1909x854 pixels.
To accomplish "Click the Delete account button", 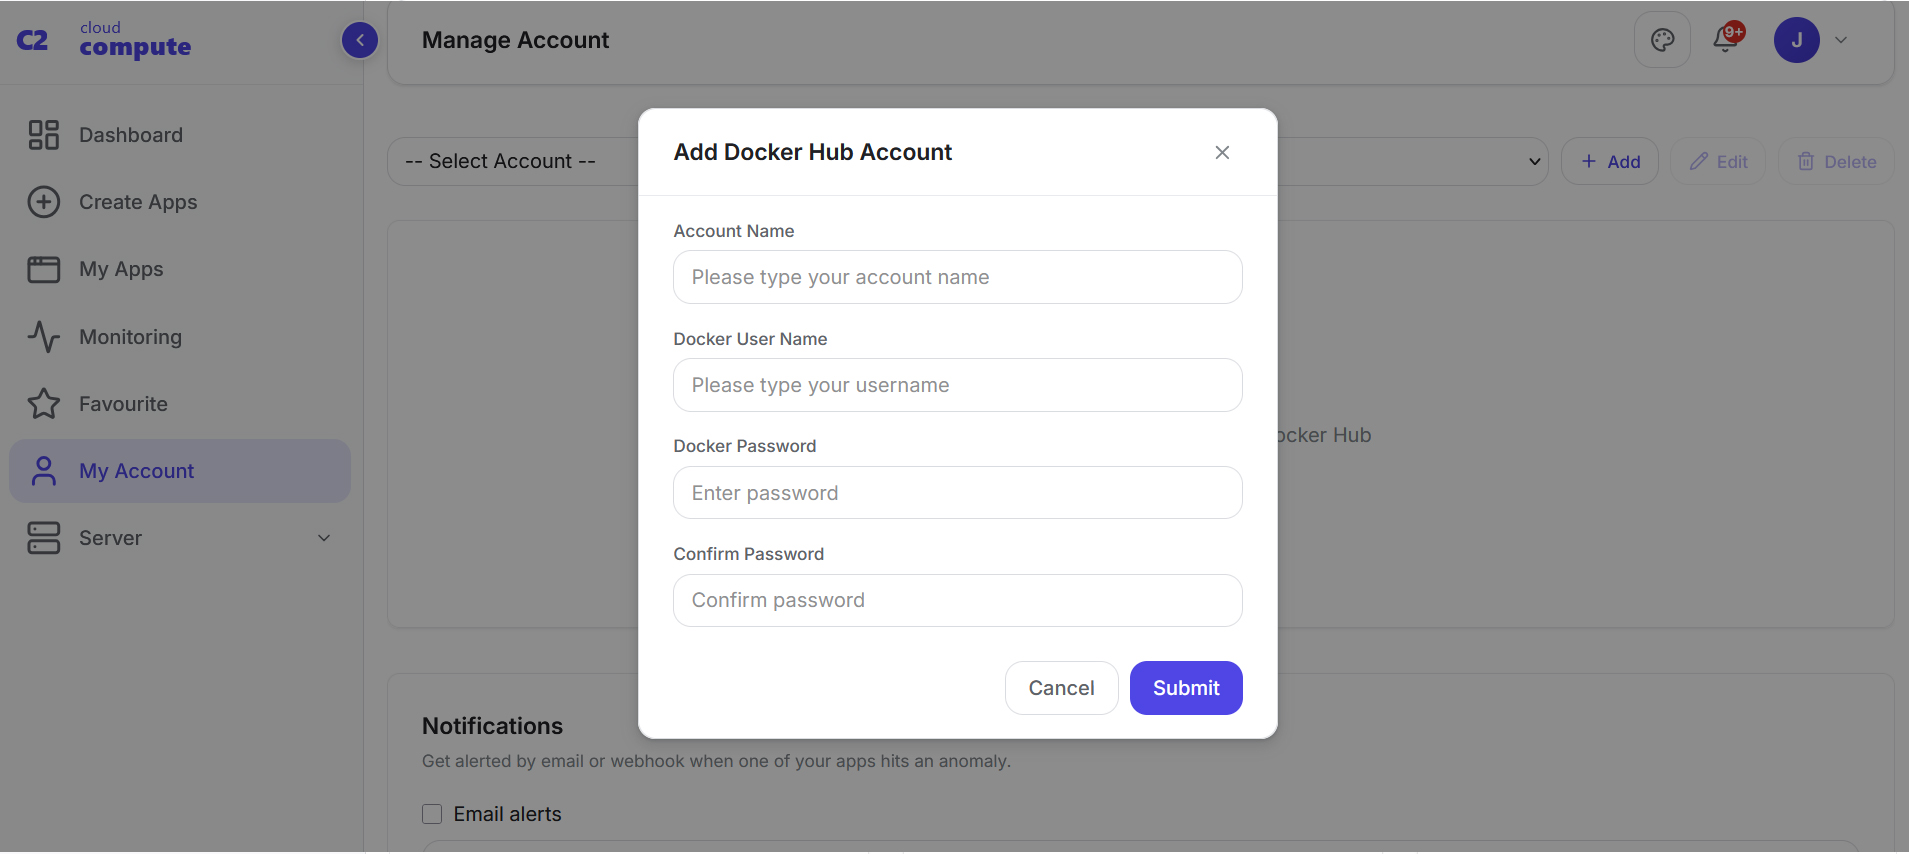I will click(1836, 161).
